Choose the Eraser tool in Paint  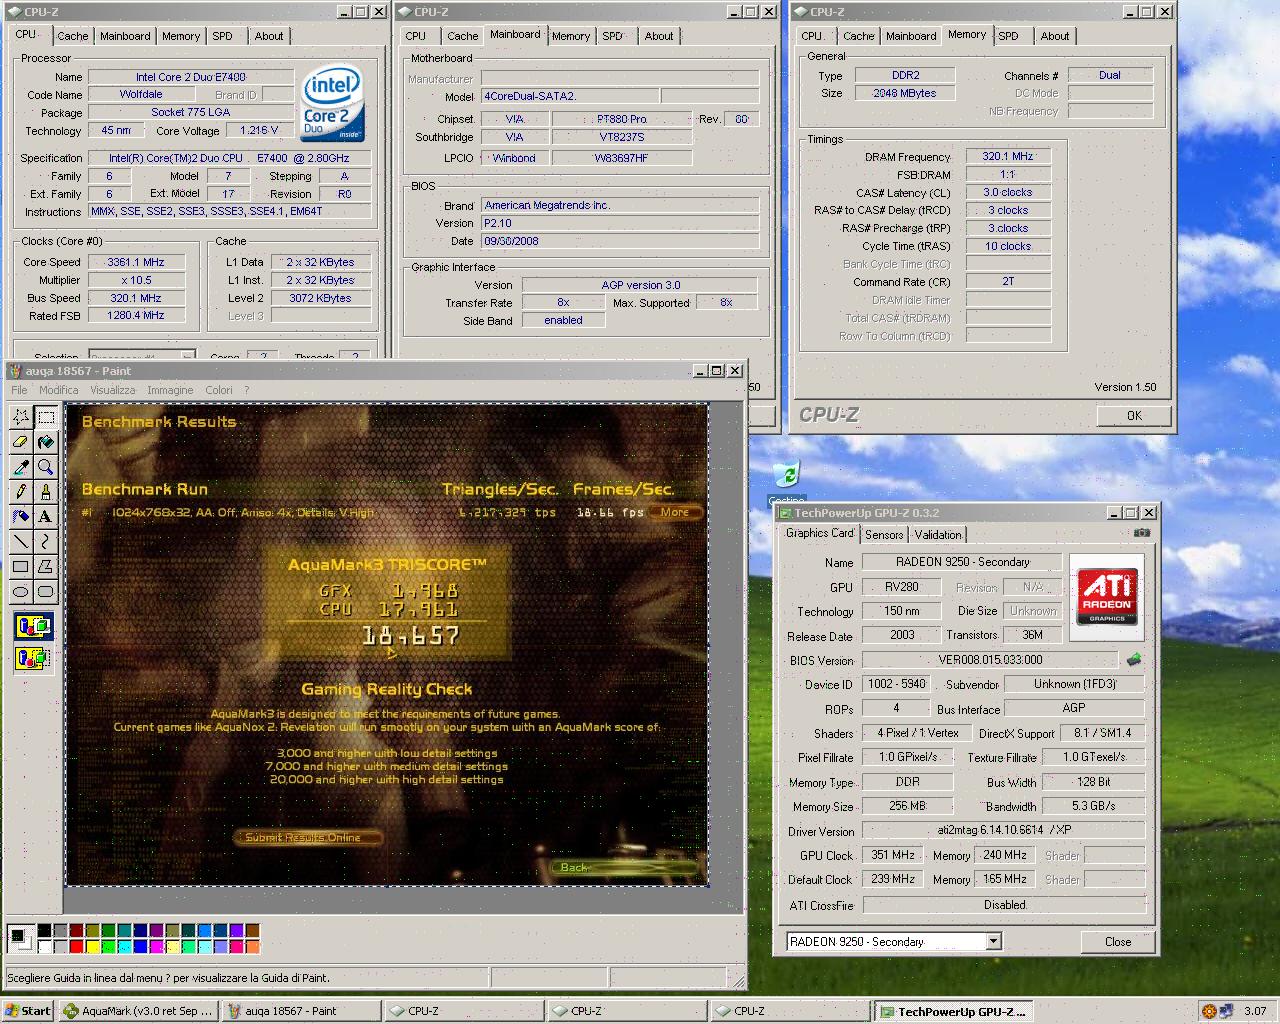21,441
